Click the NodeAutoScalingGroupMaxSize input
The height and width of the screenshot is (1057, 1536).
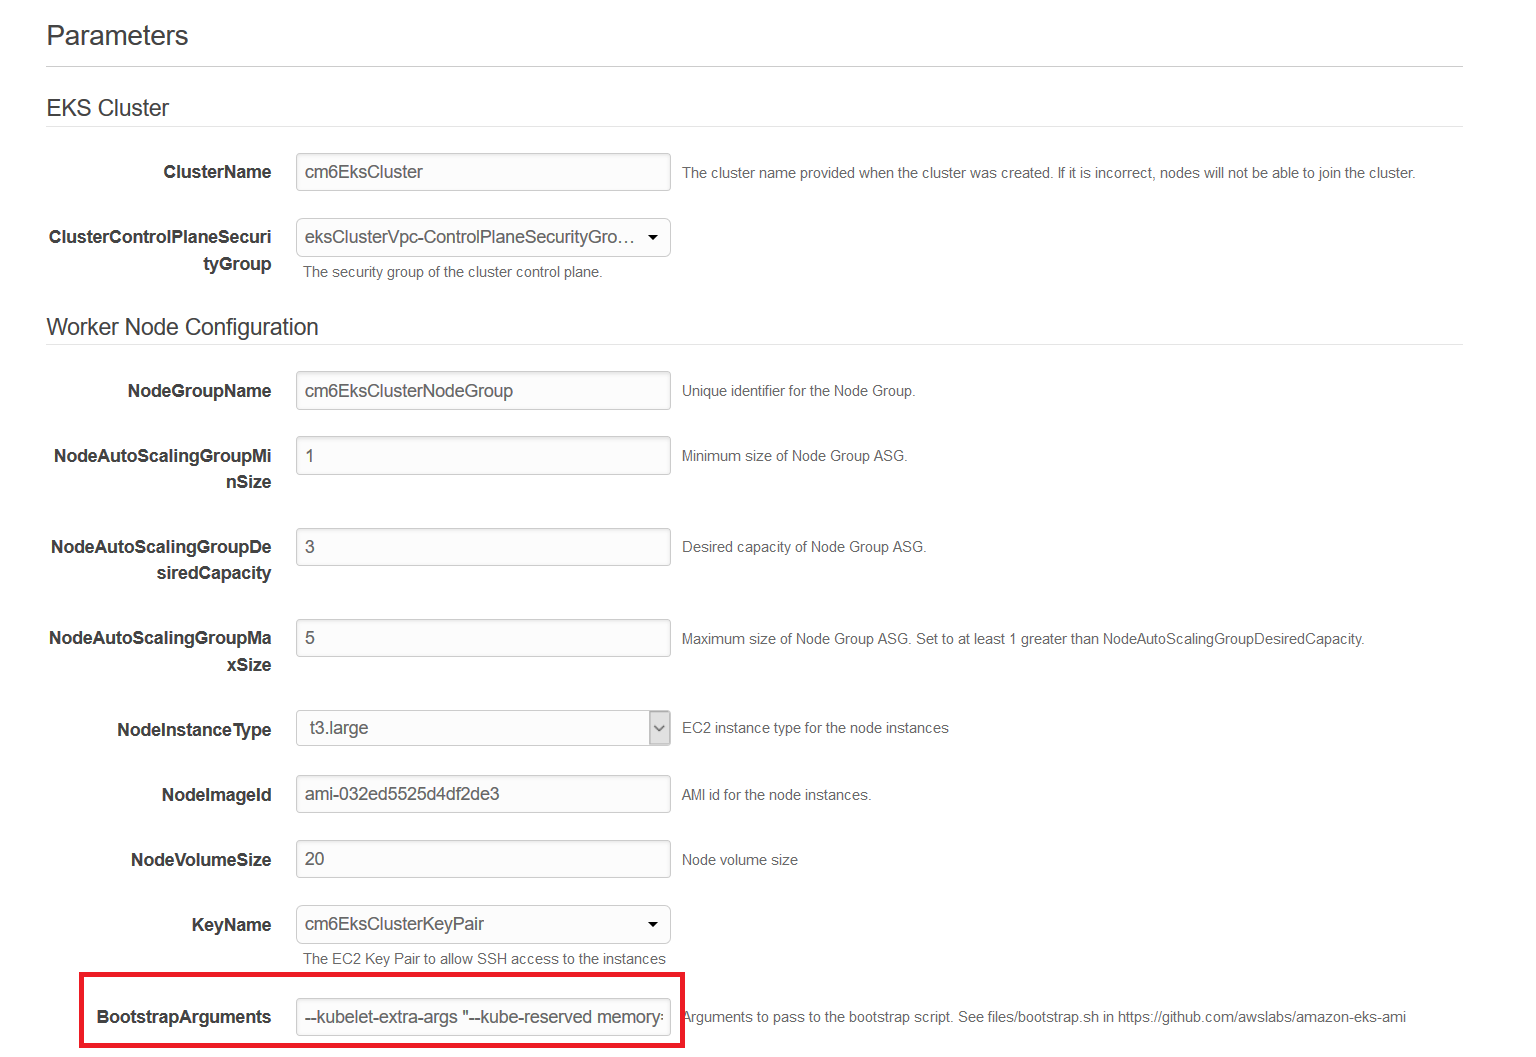point(483,637)
